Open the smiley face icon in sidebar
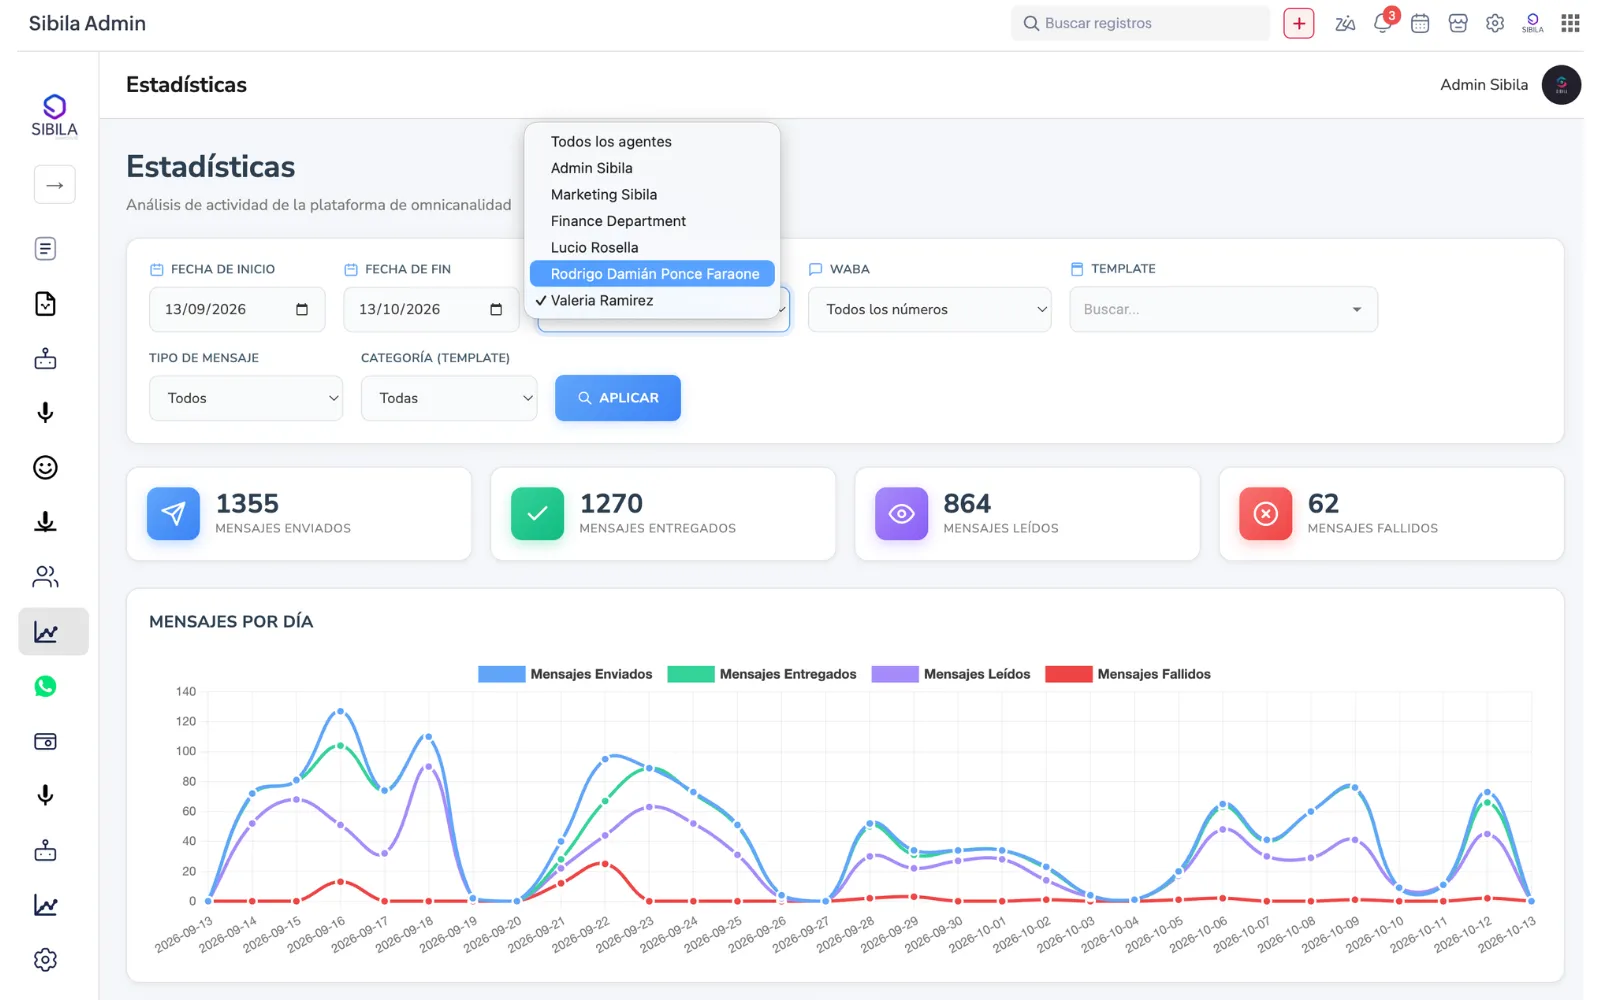The height and width of the screenshot is (1000, 1600). pyautogui.click(x=45, y=468)
